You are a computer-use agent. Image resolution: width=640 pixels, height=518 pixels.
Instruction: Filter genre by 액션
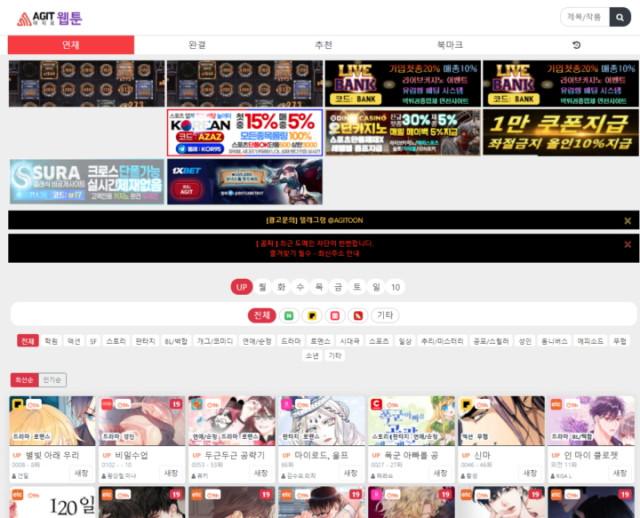(74, 341)
